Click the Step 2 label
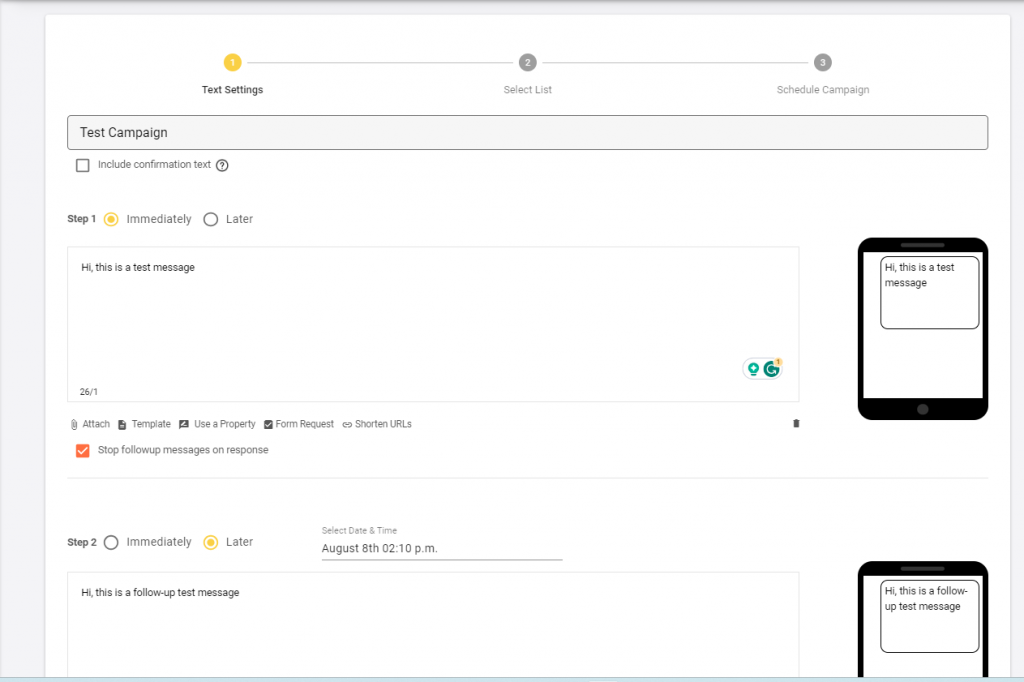 [82, 542]
